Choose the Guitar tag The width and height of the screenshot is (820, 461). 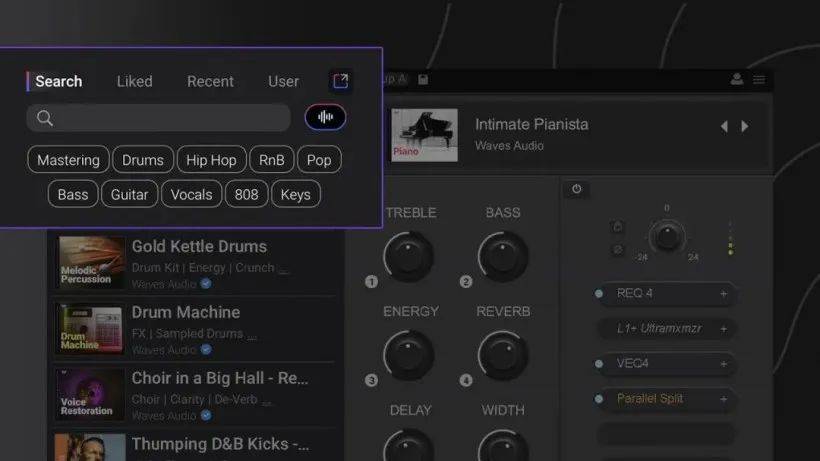[129, 194]
